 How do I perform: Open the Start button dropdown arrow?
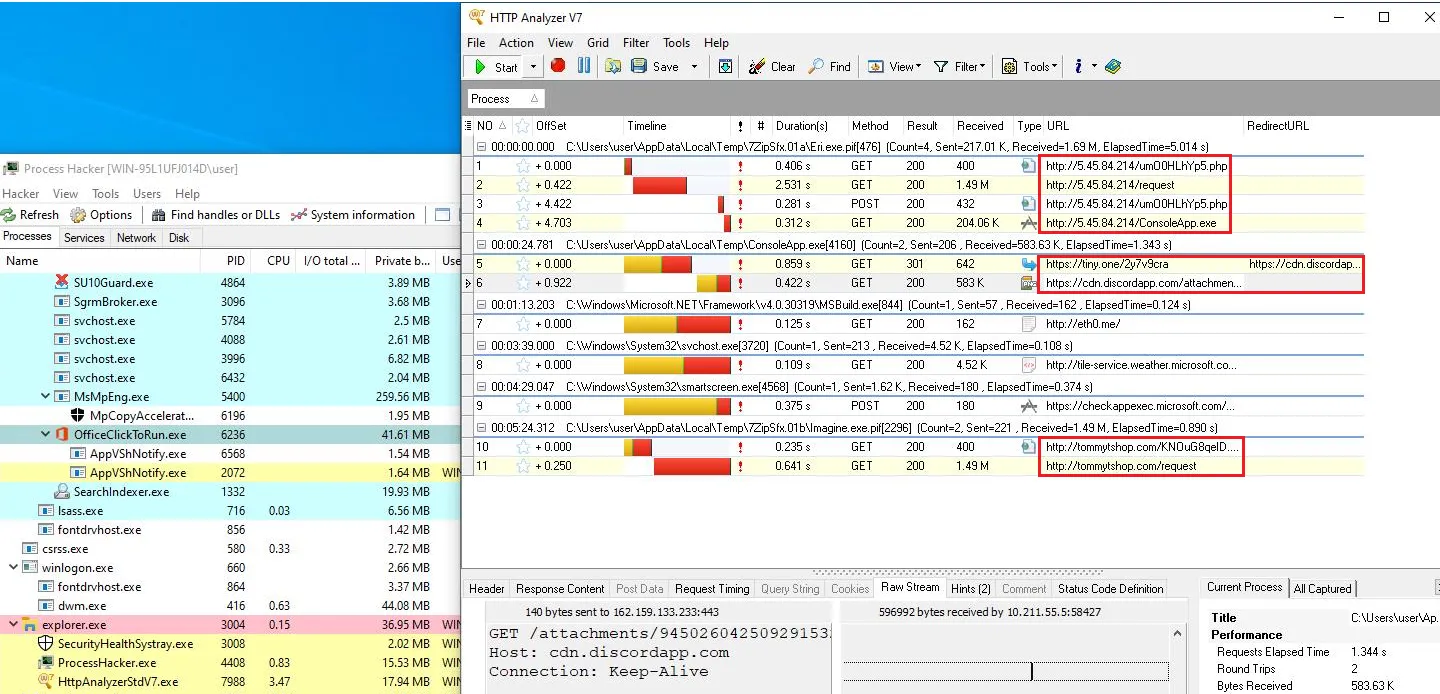pyautogui.click(x=533, y=67)
